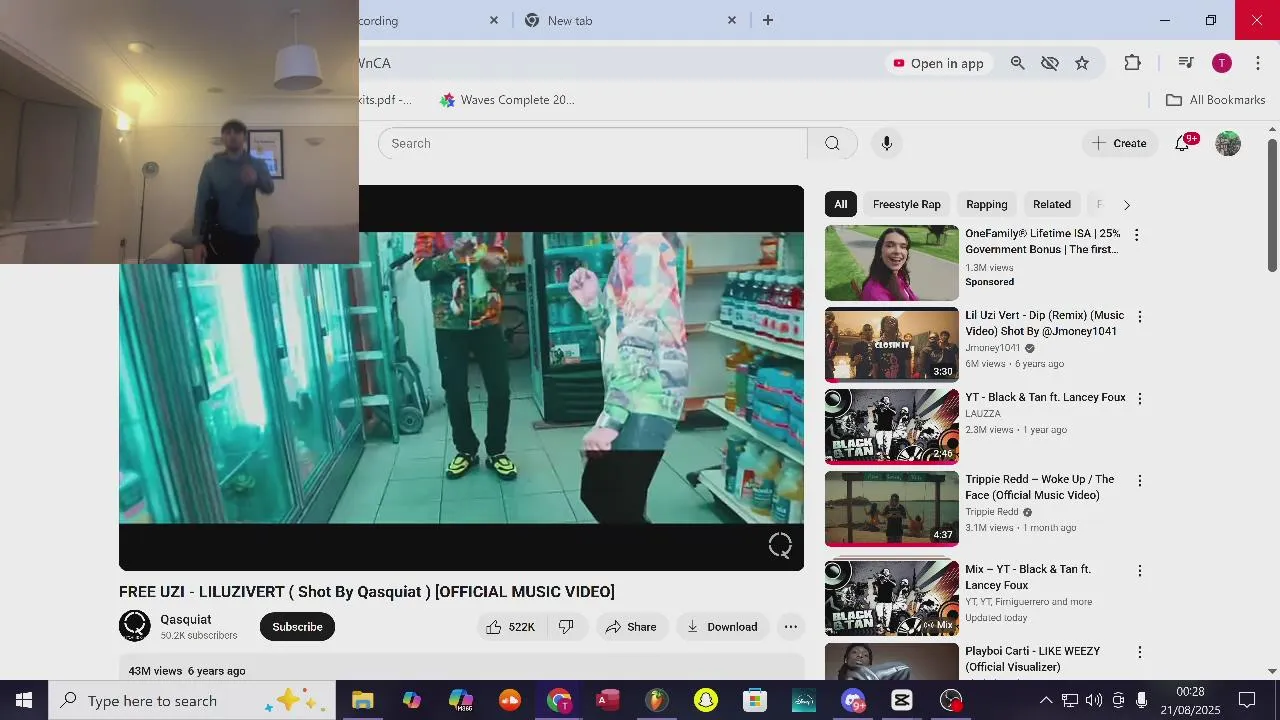Open FL Studio from the taskbar
1280x720 pixels.
tap(656, 700)
